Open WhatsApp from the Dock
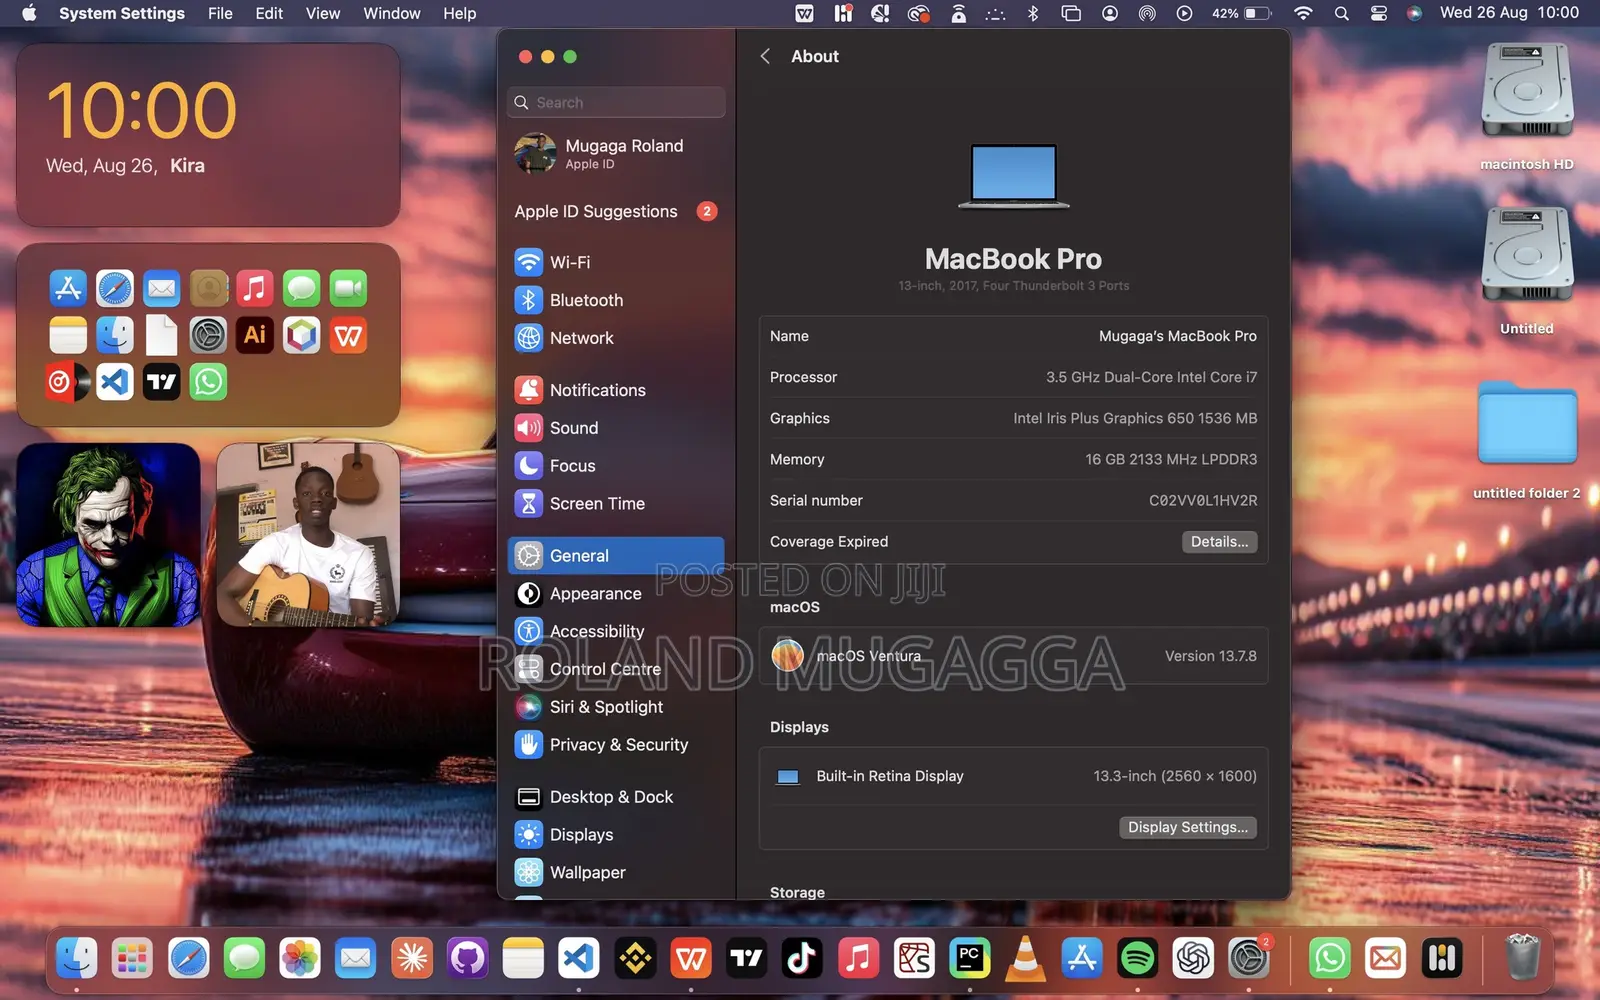 coord(1330,959)
